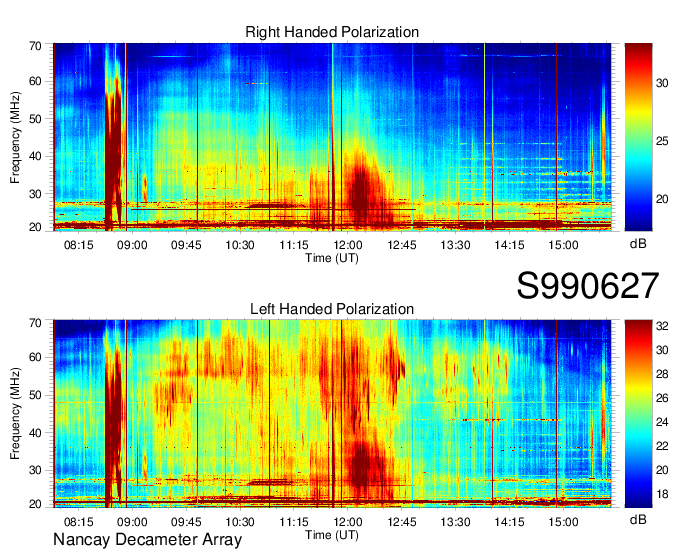The image size is (680, 552).
Task: Click the dB label under top color bar
Action: [x=638, y=244]
